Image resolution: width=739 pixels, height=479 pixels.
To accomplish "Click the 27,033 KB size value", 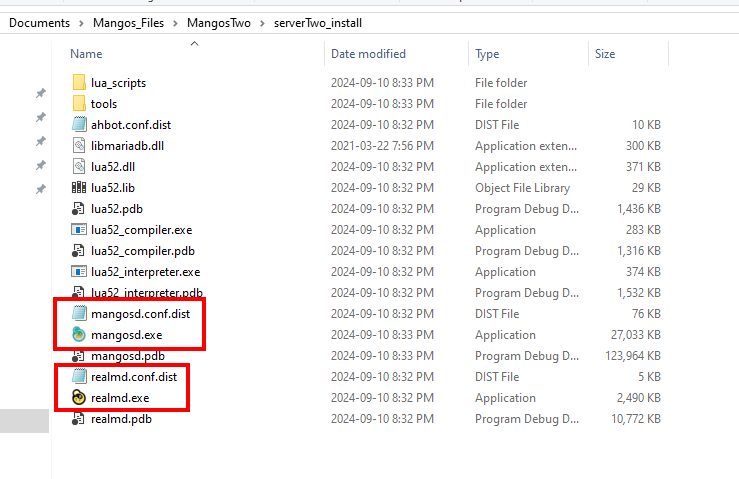I will click(x=636, y=335).
